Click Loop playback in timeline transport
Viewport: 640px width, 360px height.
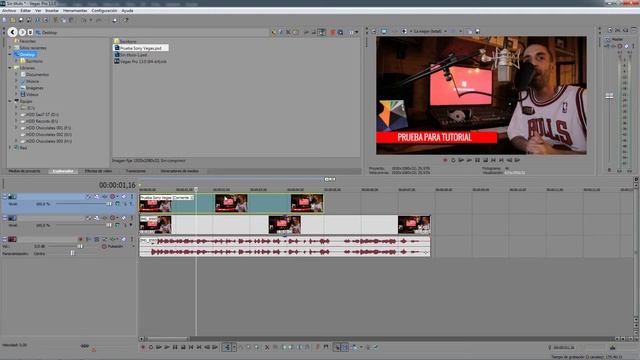point(151,347)
